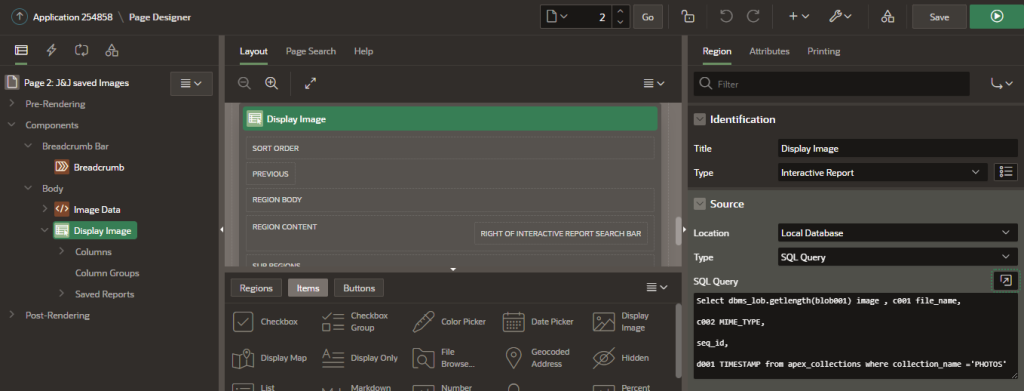1024x391 pixels.
Task: Click the PREVIOUS slot in layout
Action: click(x=270, y=174)
